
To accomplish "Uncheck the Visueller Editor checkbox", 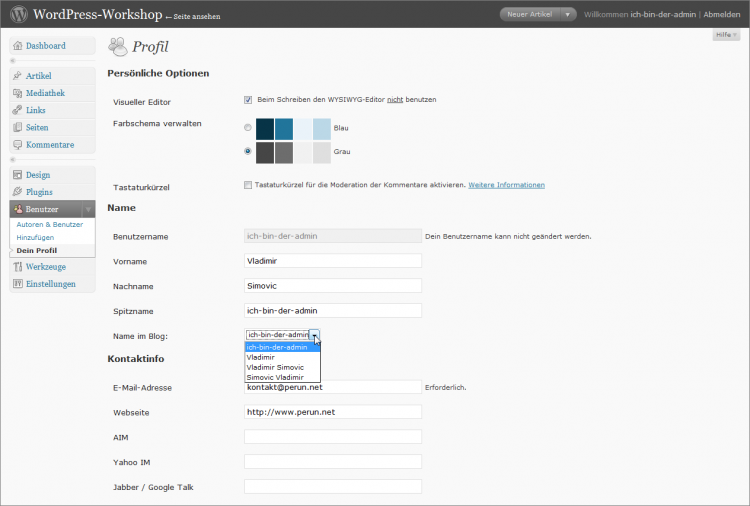I will (248, 100).
